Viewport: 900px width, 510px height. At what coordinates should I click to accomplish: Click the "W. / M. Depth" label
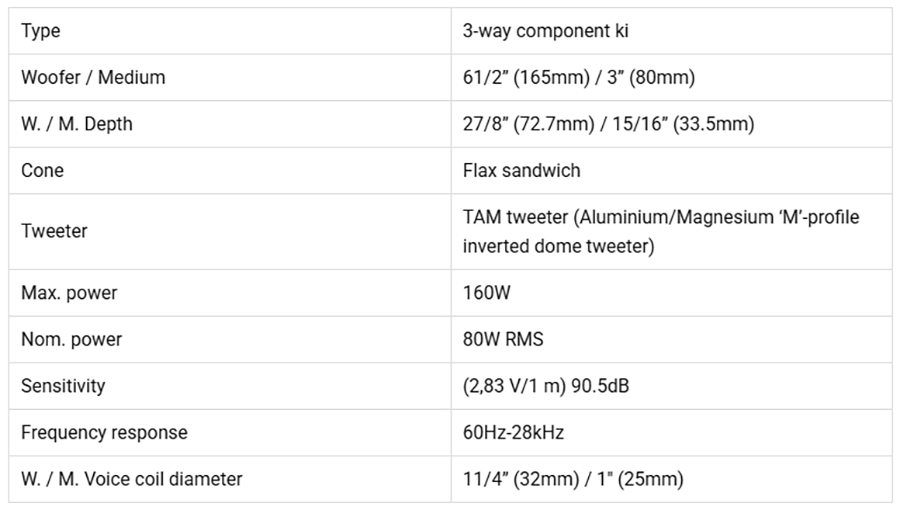coord(76,124)
